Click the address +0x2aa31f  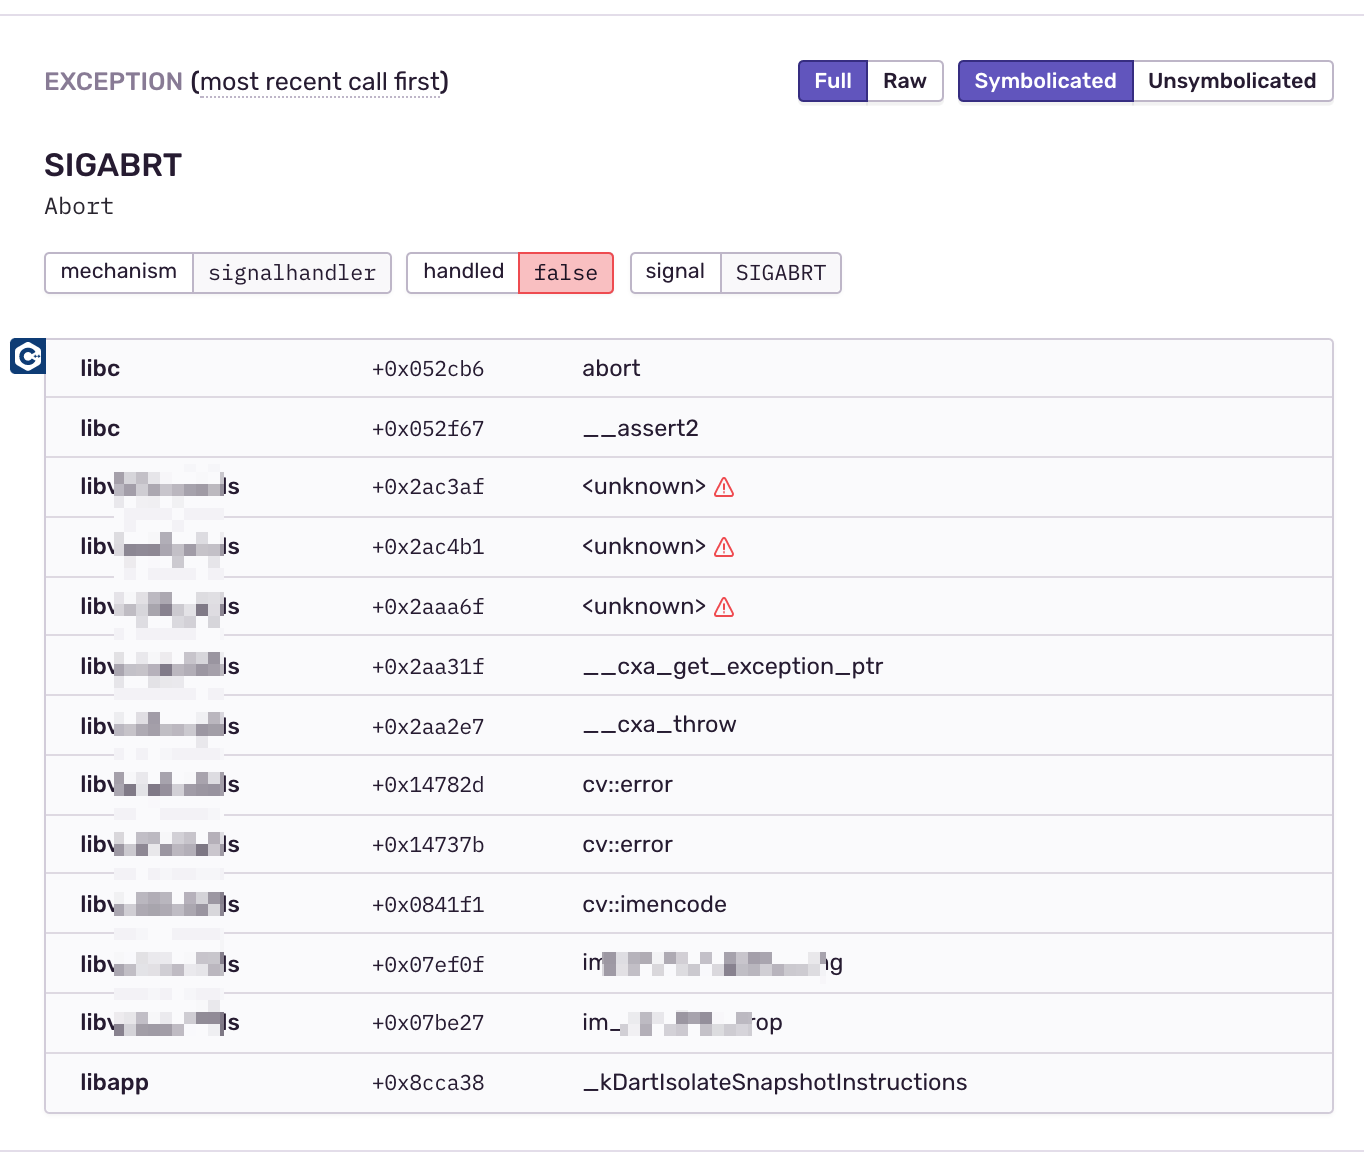coord(428,667)
